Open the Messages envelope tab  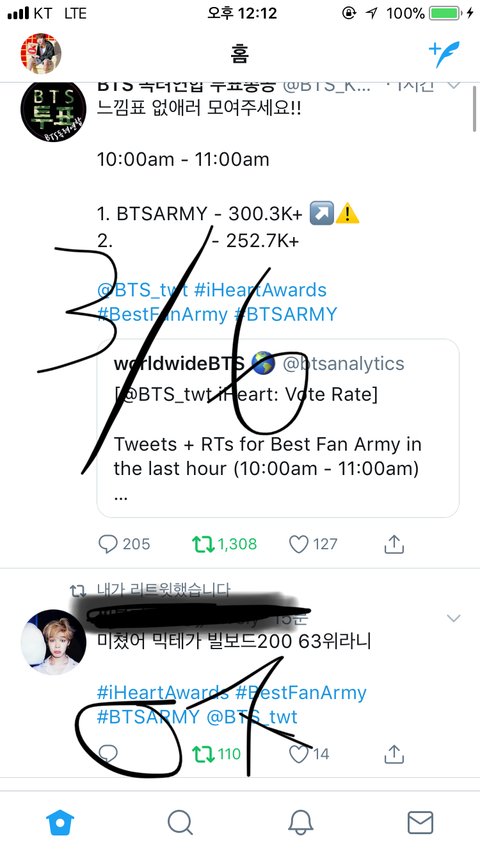(420, 822)
